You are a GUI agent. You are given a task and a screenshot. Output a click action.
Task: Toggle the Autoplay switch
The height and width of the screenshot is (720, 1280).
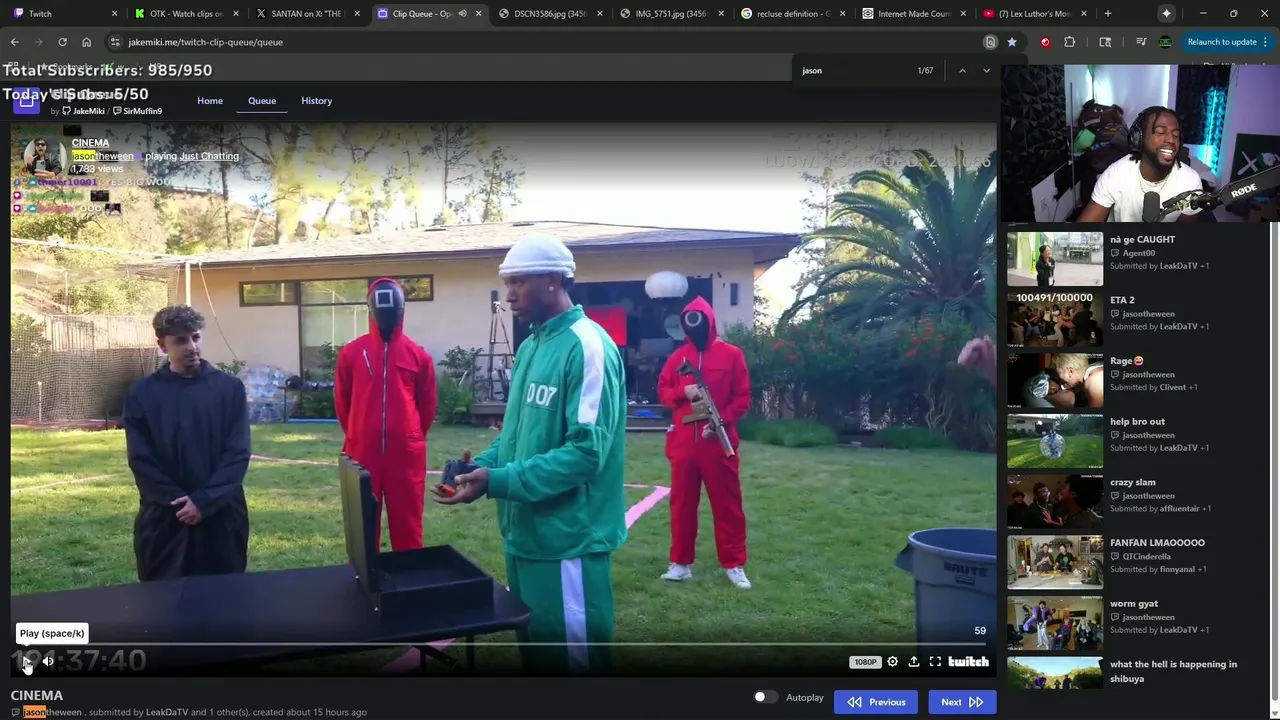[x=765, y=697]
